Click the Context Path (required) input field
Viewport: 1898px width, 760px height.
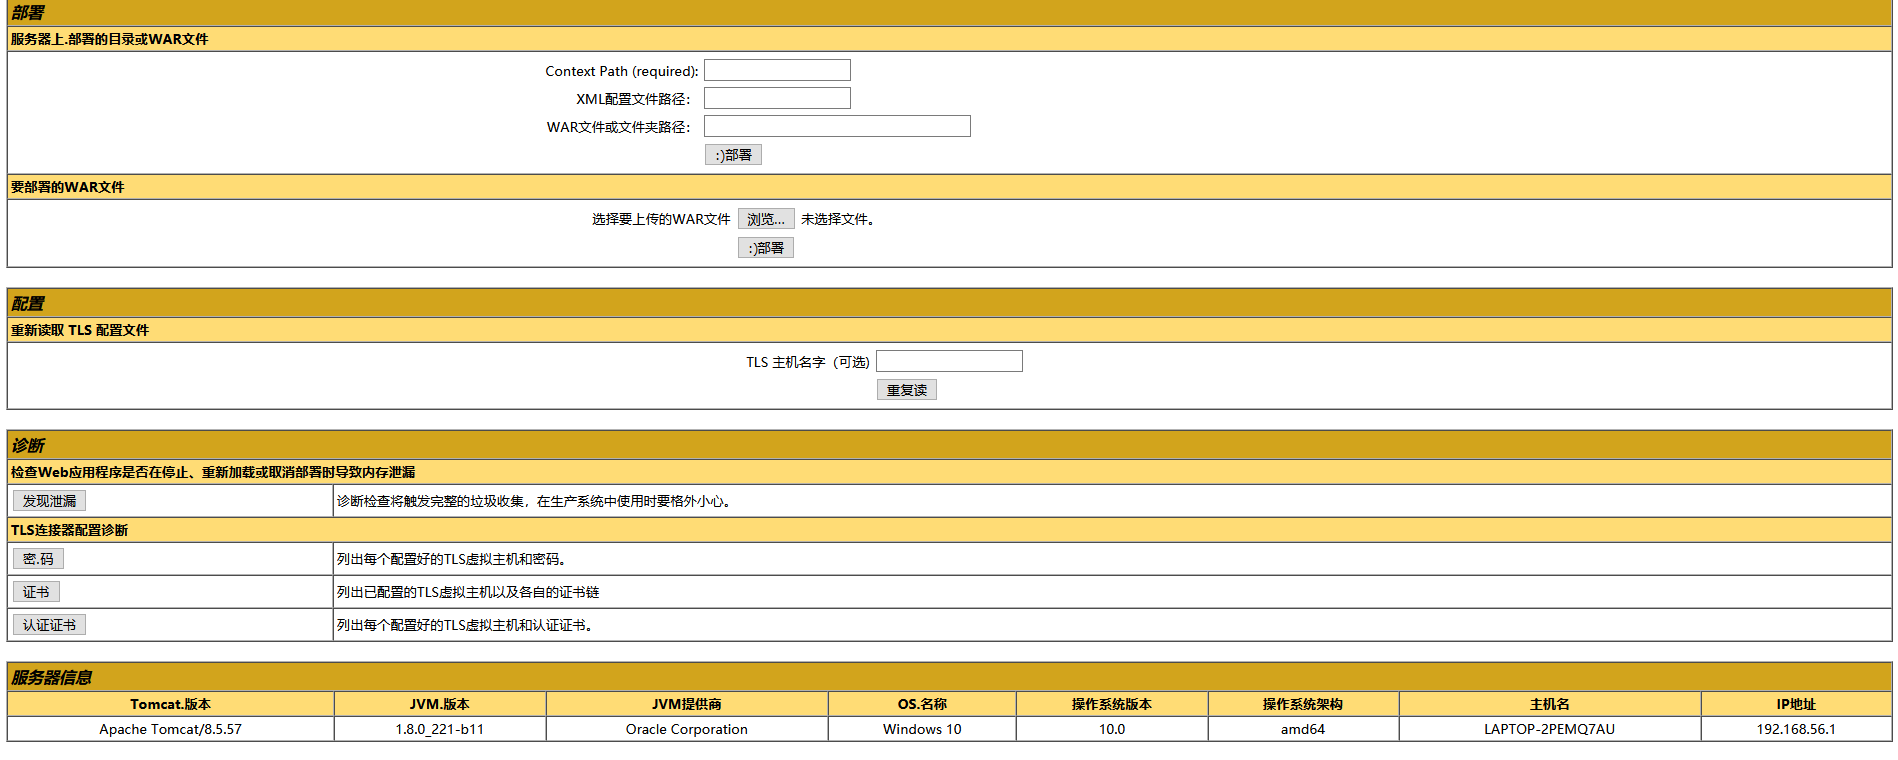(777, 70)
